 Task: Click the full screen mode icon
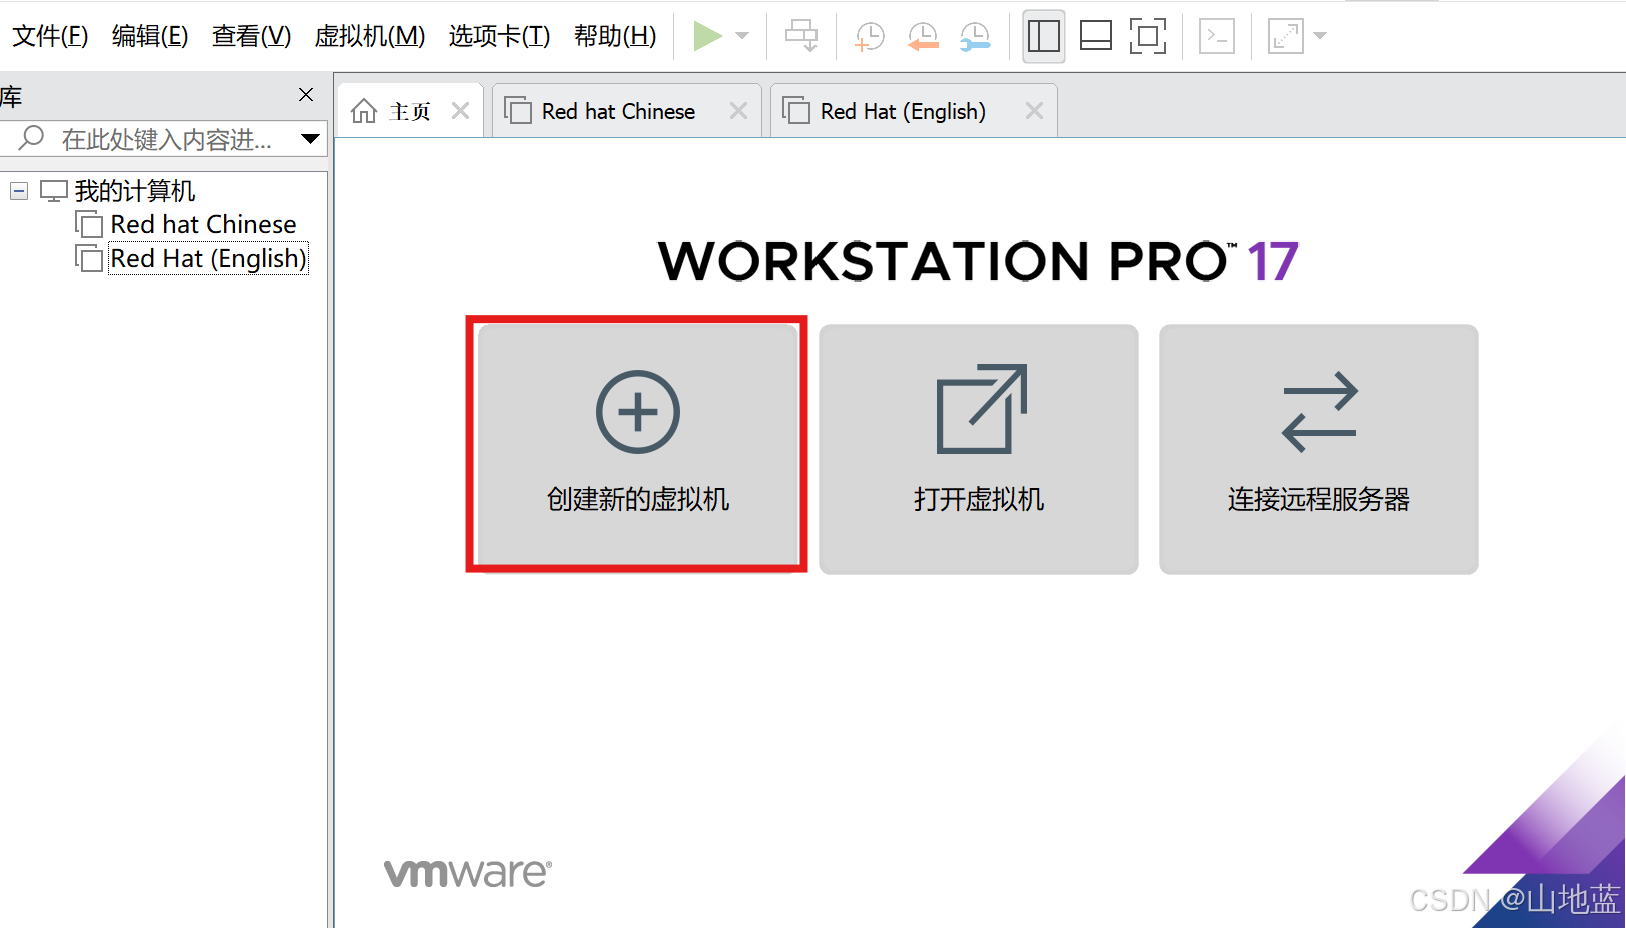pos(1148,36)
